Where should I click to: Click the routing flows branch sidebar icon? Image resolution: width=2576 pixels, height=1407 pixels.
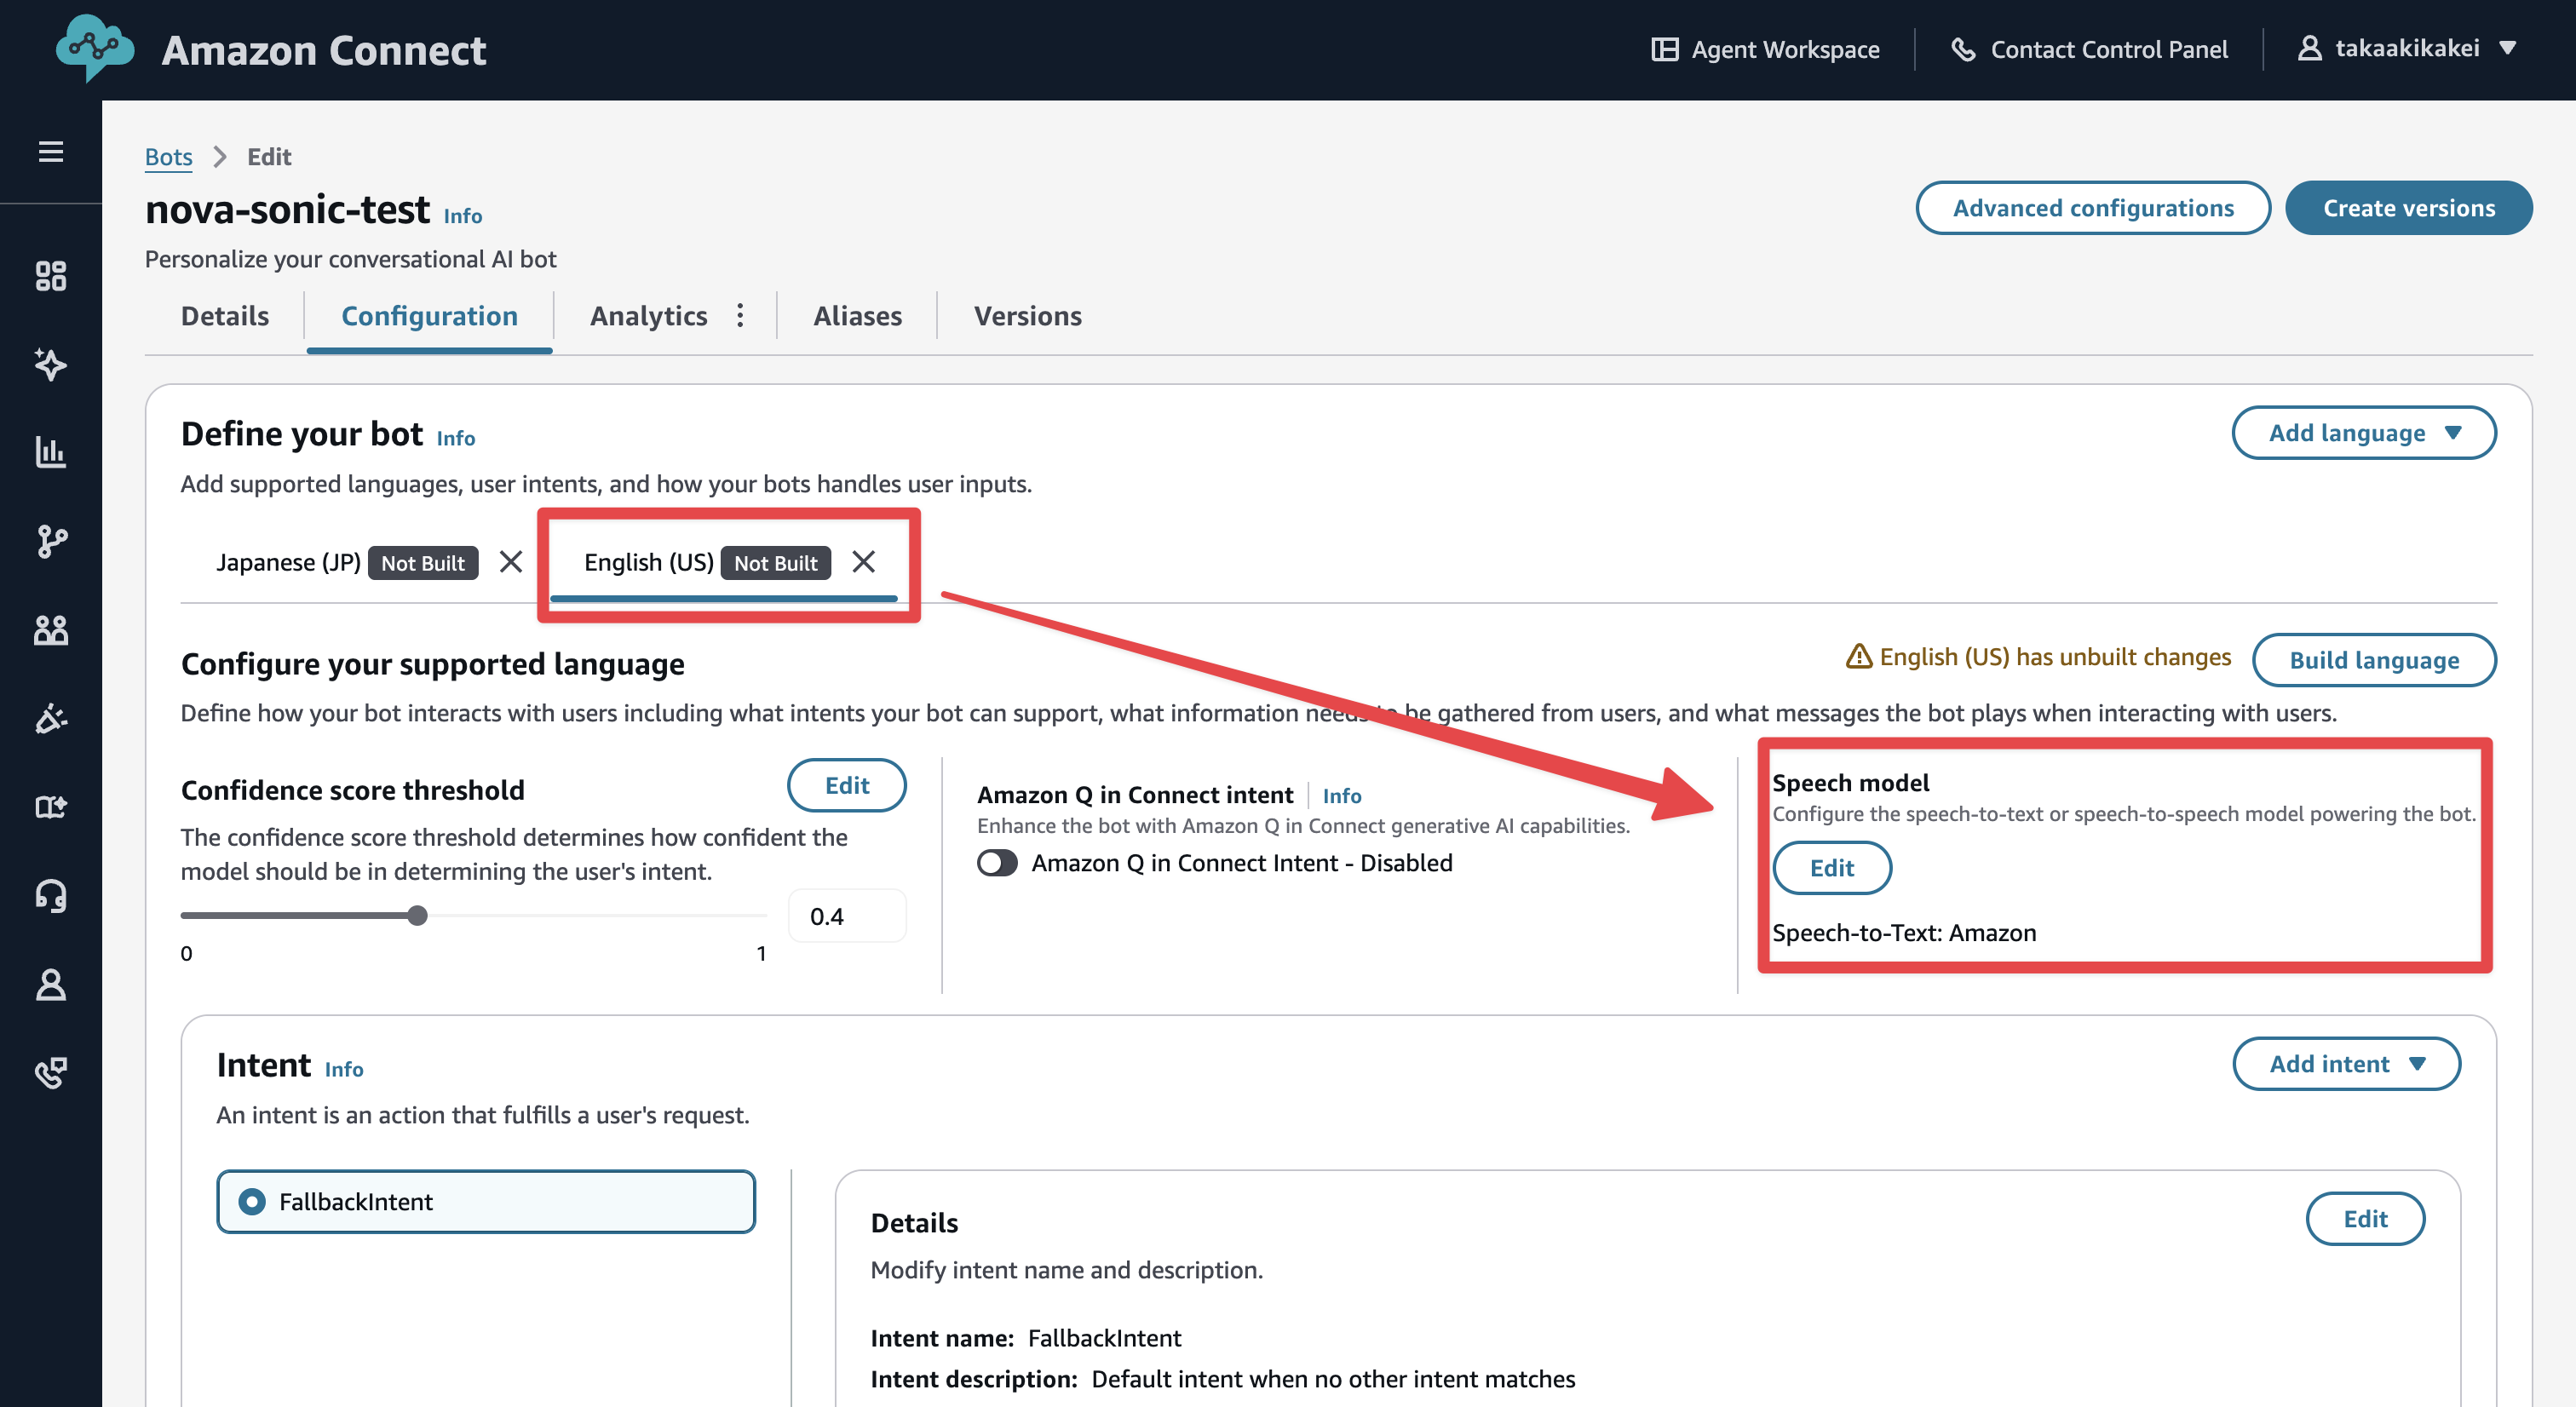pyautogui.click(x=51, y=541)
